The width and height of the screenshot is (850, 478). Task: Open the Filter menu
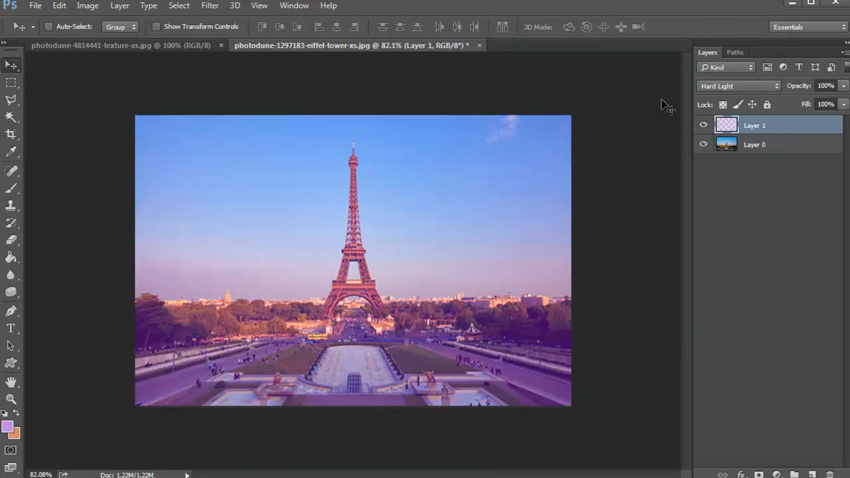coord(209,6)
